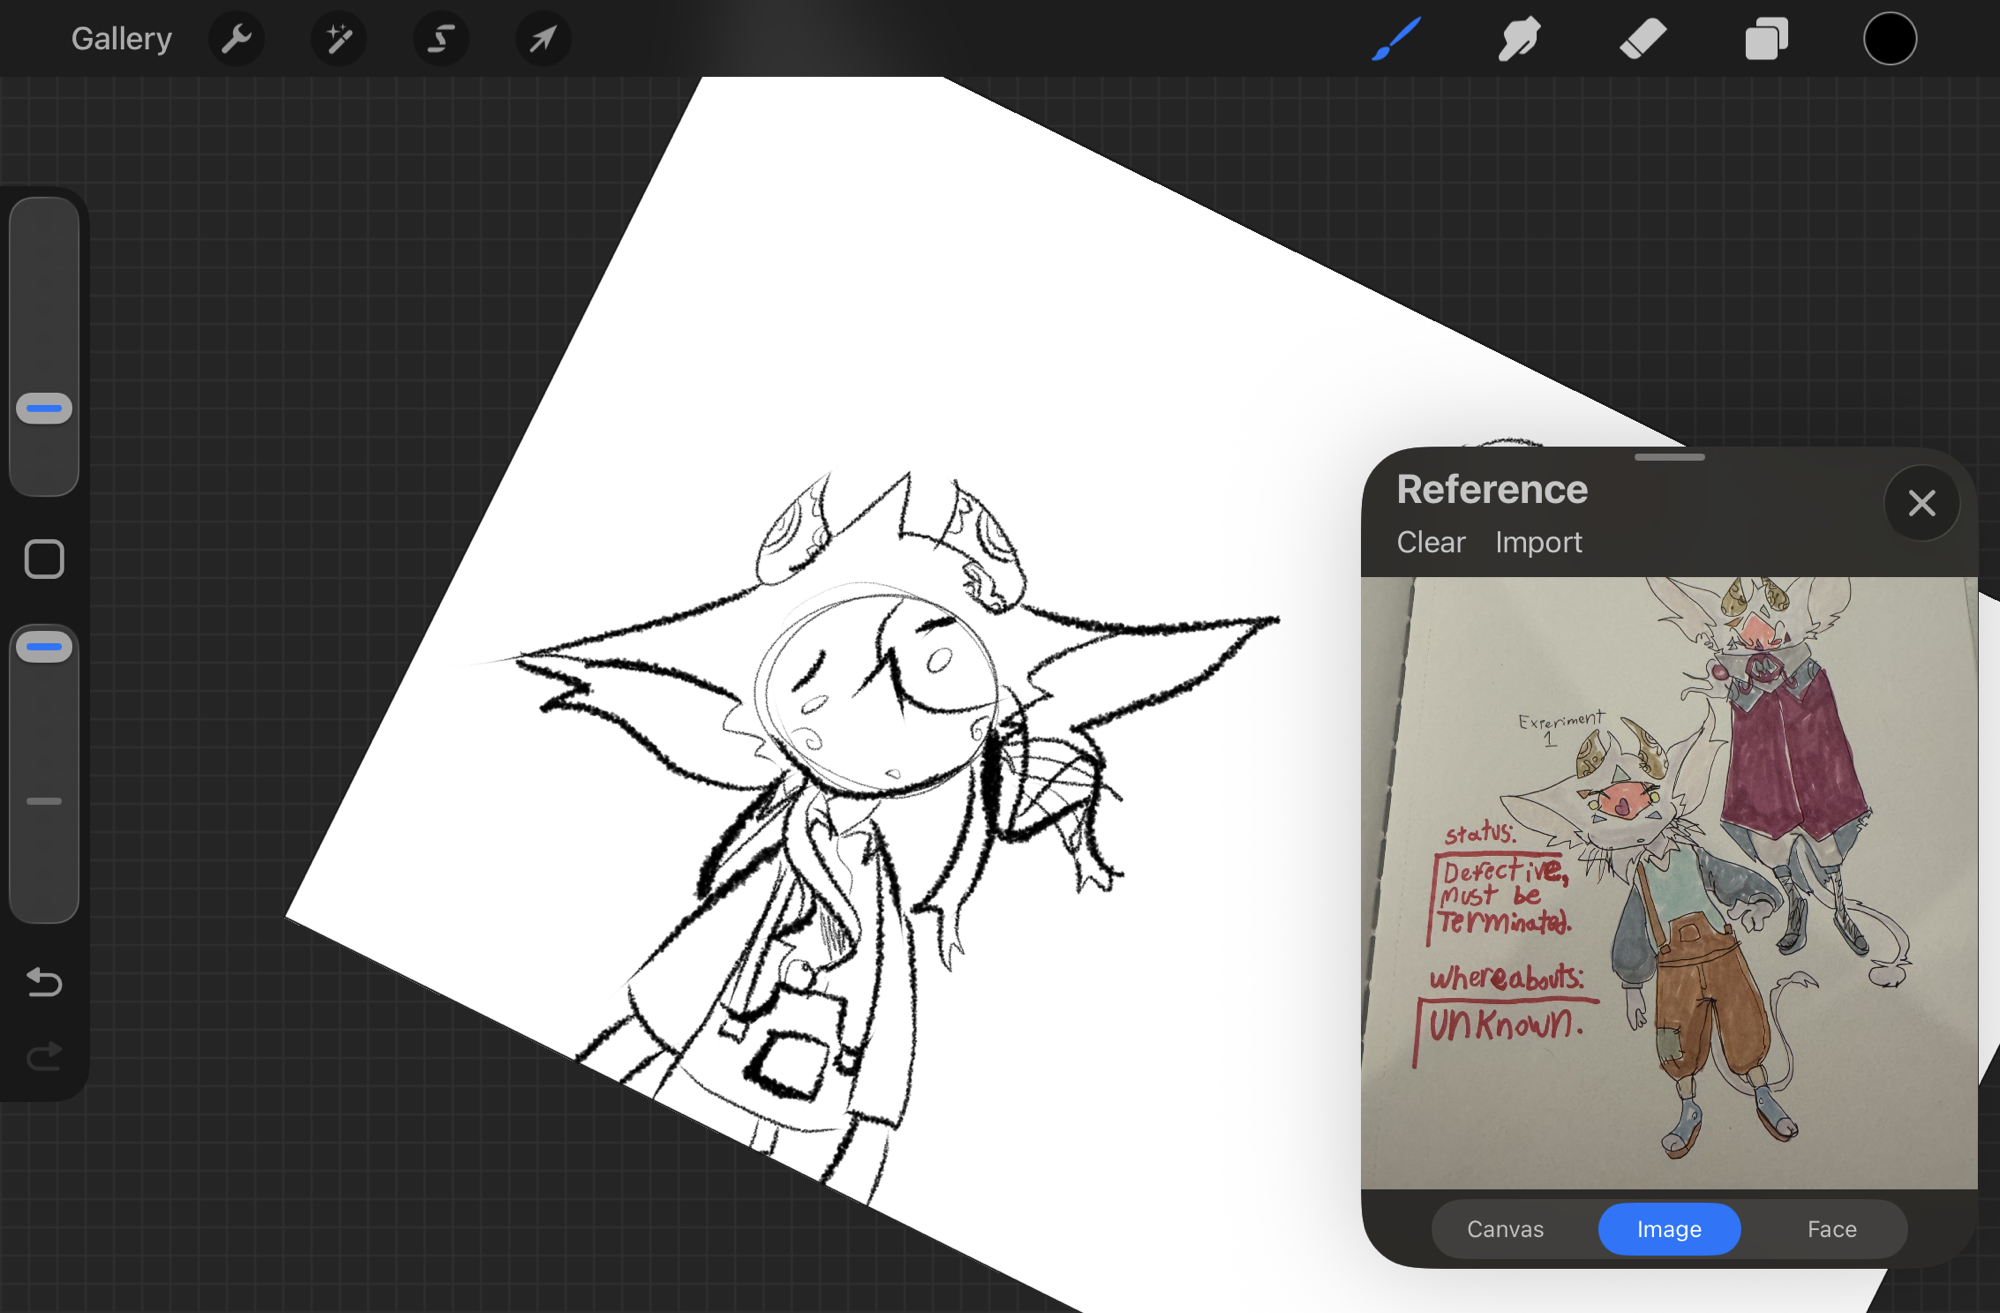Viewport: 2000px width, 1313px height.
Task: Open the black active color picker
Action: pos(1889,39)
